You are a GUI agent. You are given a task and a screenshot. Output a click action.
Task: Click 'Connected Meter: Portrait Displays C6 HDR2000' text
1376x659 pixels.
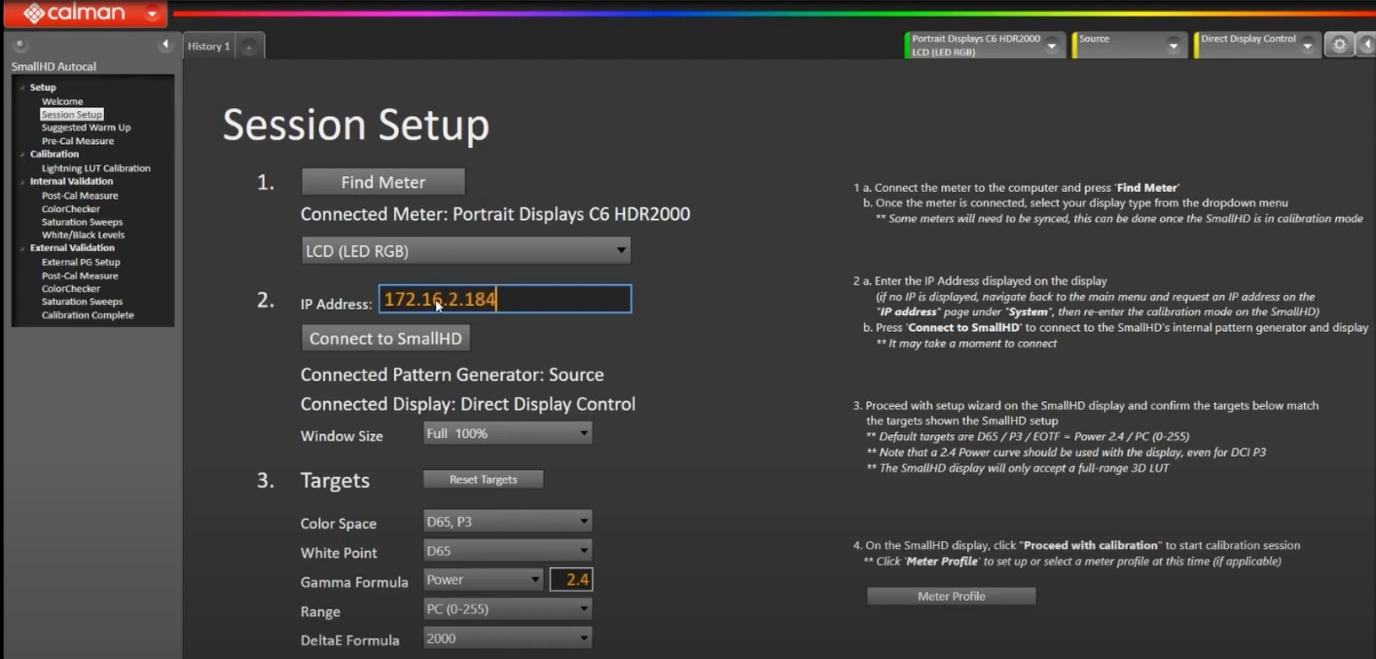pyautogui.click(x=495, y=214)
